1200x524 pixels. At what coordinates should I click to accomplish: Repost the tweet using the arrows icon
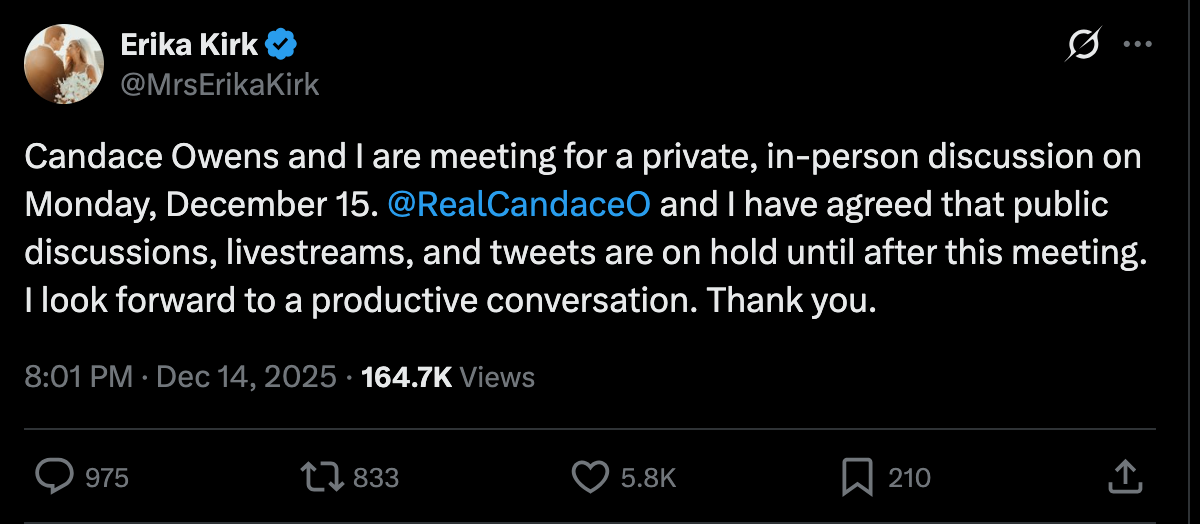(322, 477)
